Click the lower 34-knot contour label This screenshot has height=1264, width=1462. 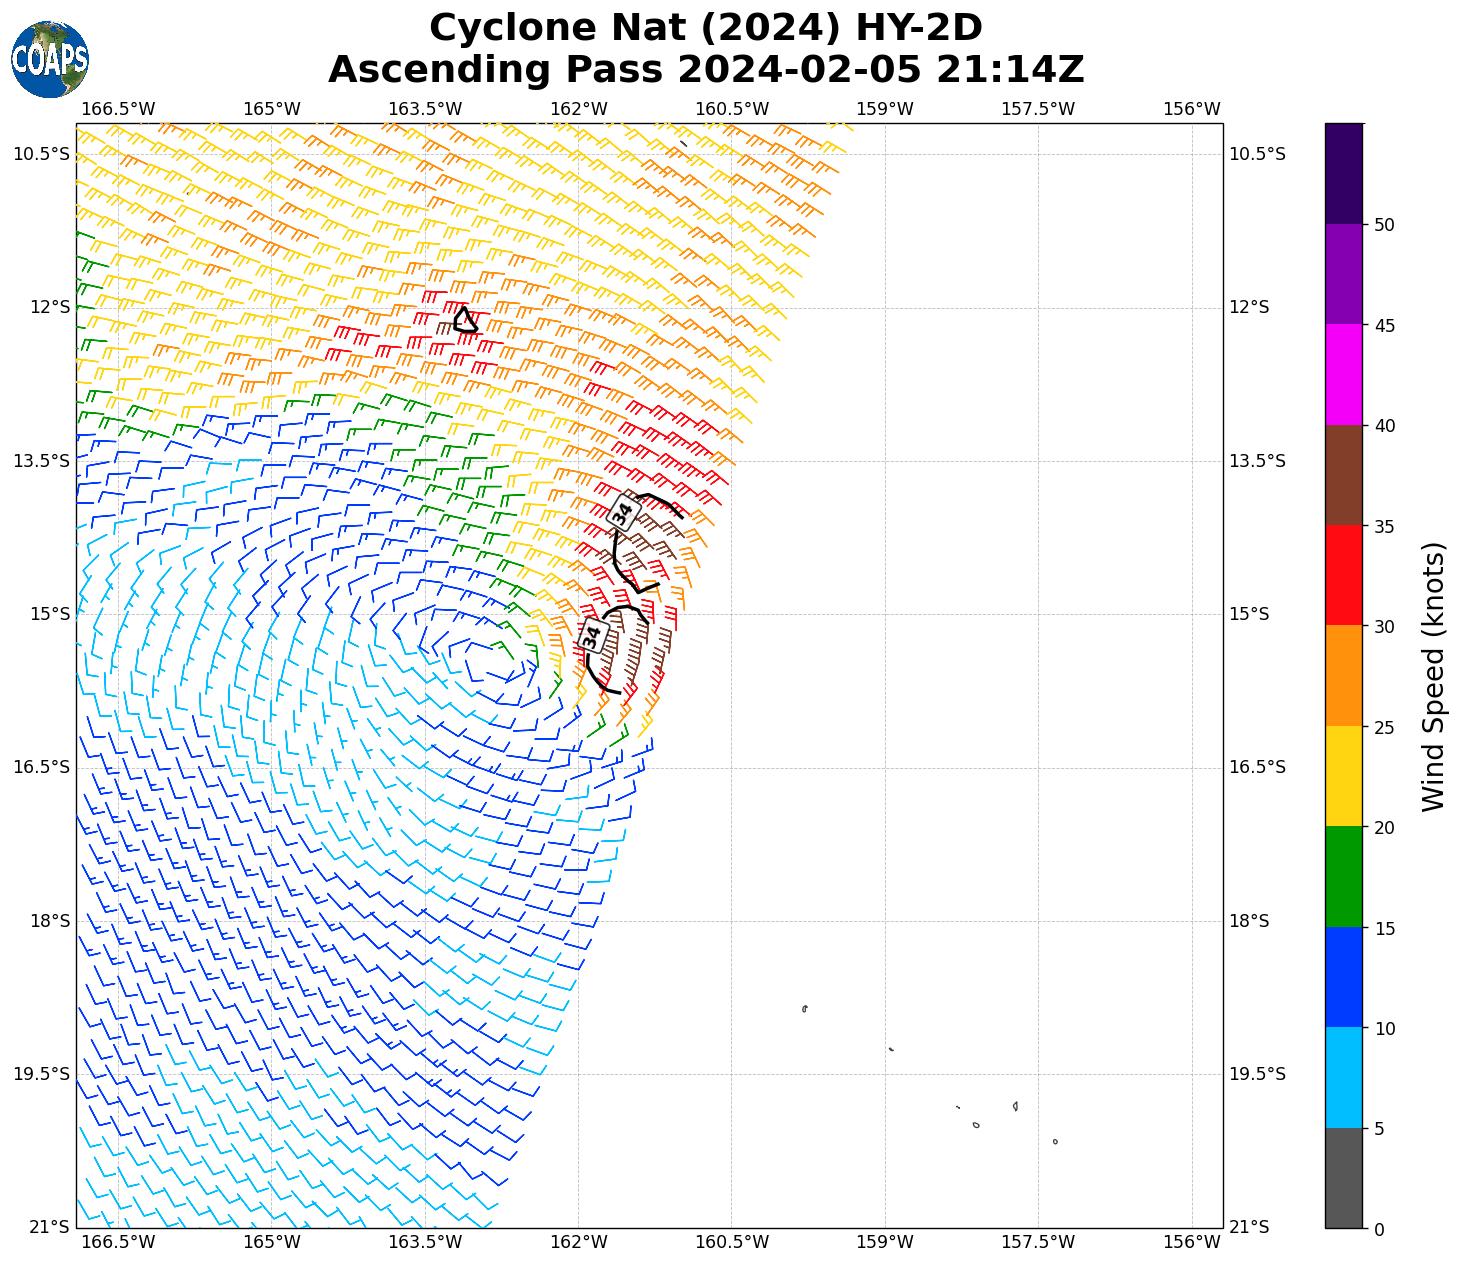[x=594, y=635]
